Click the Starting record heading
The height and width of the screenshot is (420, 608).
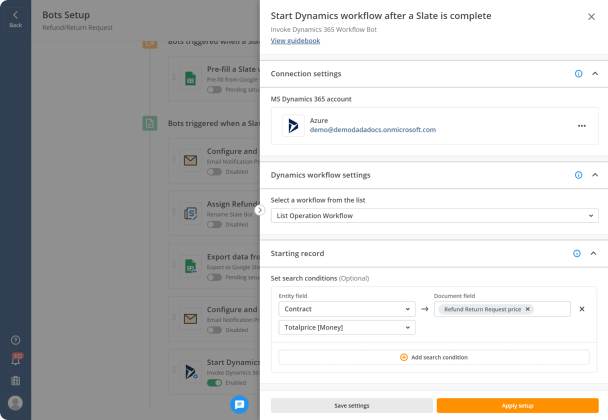pyautogui.click(x=297, y=254)
